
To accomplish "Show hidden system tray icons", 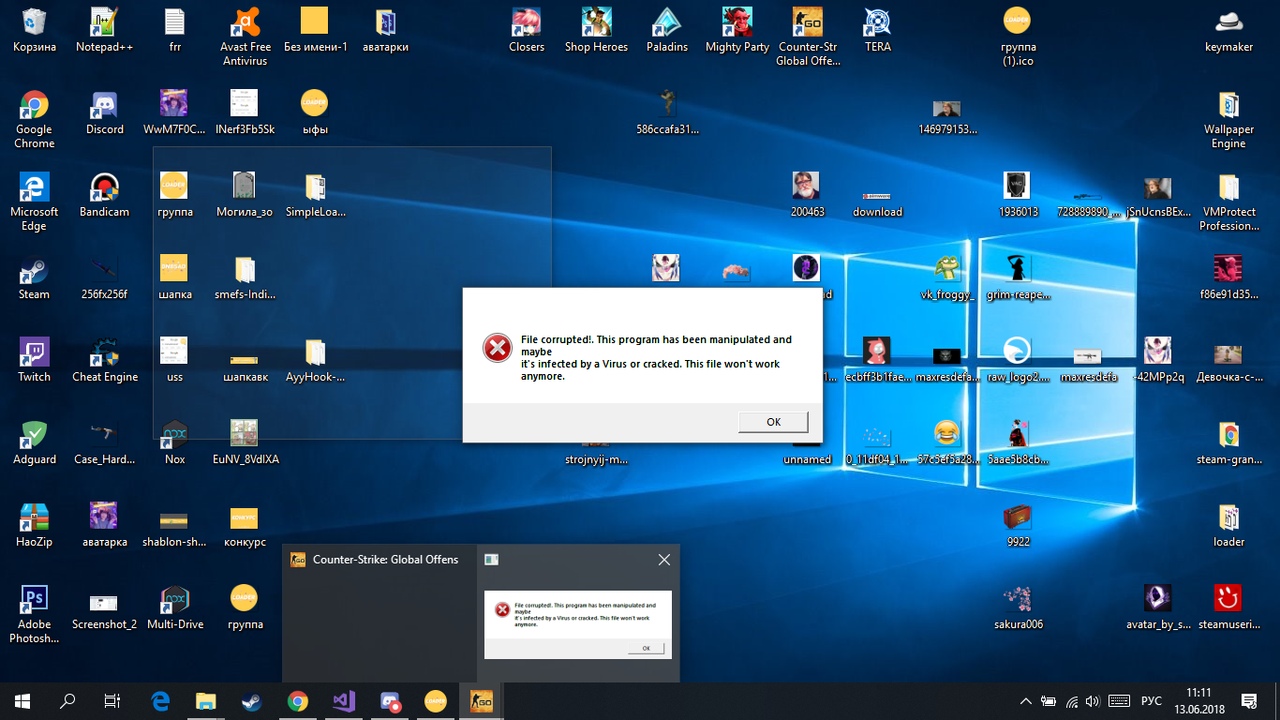I will point(1025,701).
